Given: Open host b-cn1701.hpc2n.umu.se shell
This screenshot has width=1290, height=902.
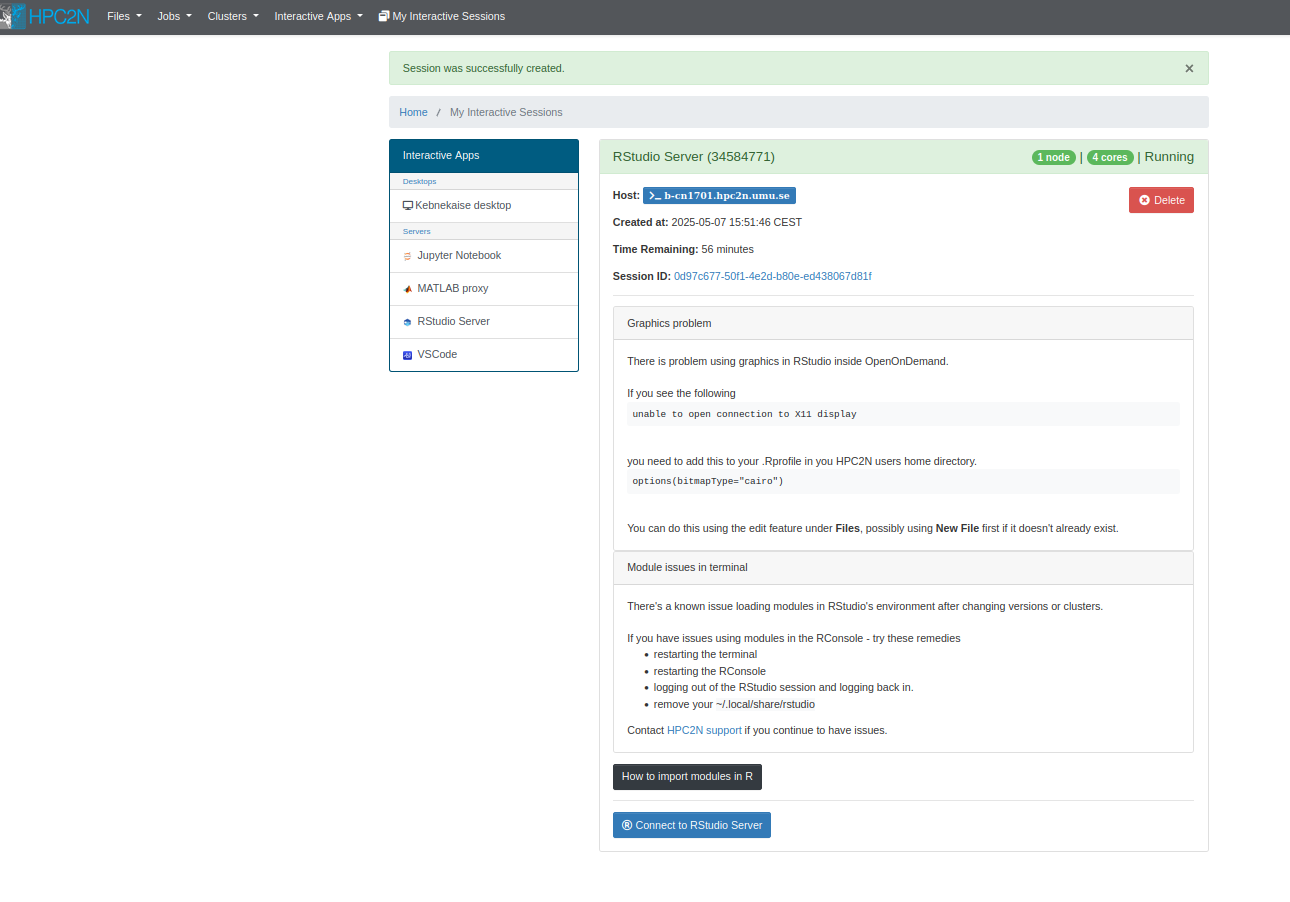Looking at the screenshot, I should point(719,196).
